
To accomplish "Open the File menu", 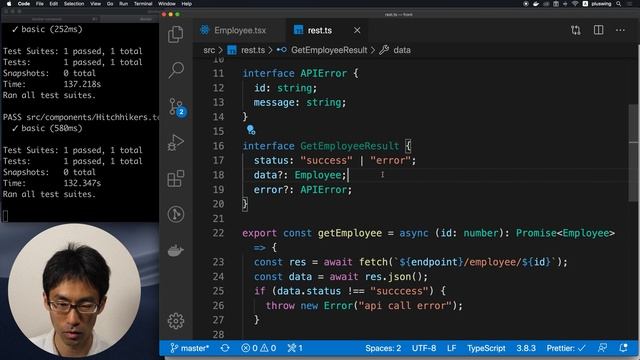I will [40, 4].
